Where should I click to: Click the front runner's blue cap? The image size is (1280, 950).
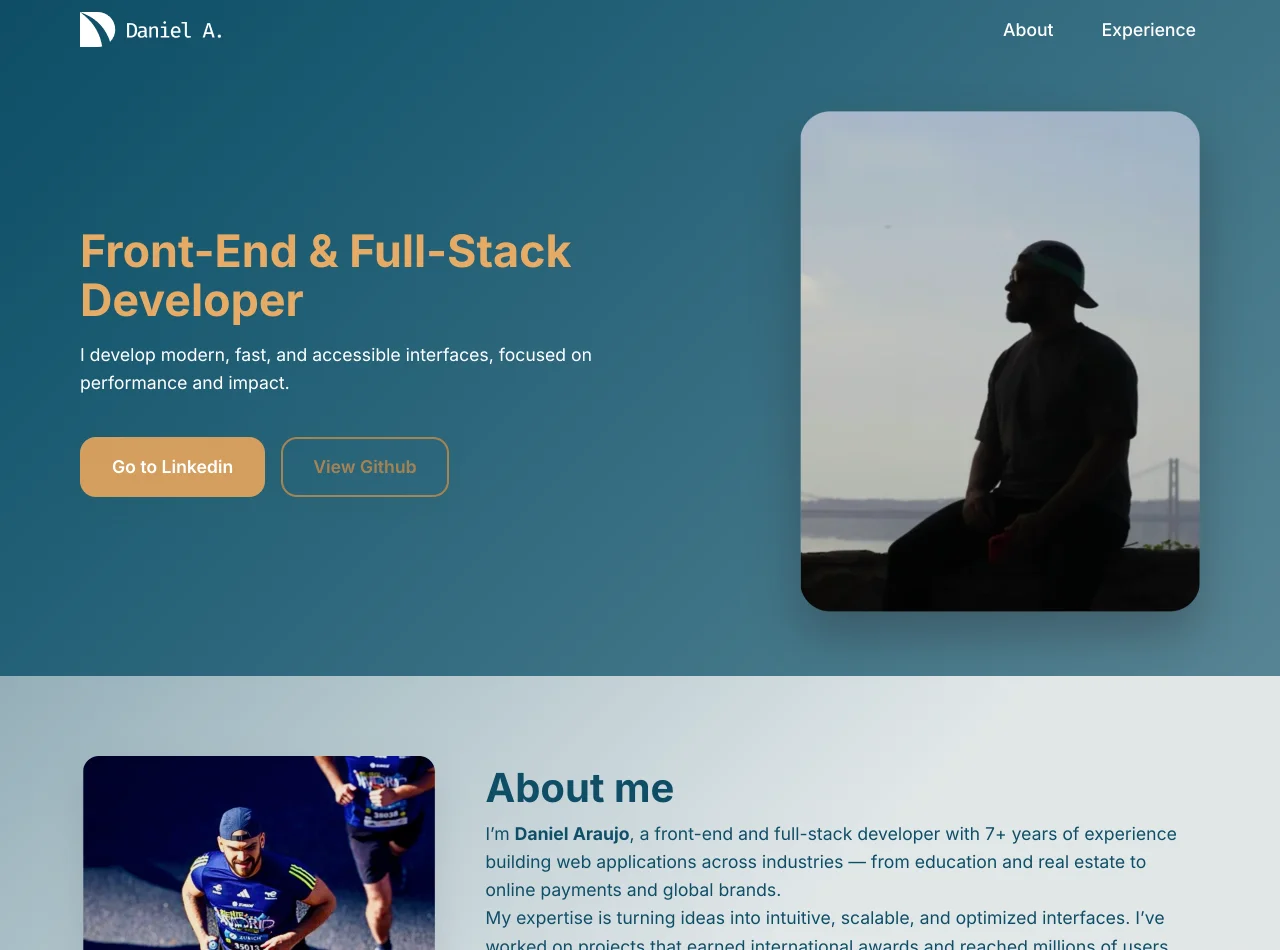240,824
